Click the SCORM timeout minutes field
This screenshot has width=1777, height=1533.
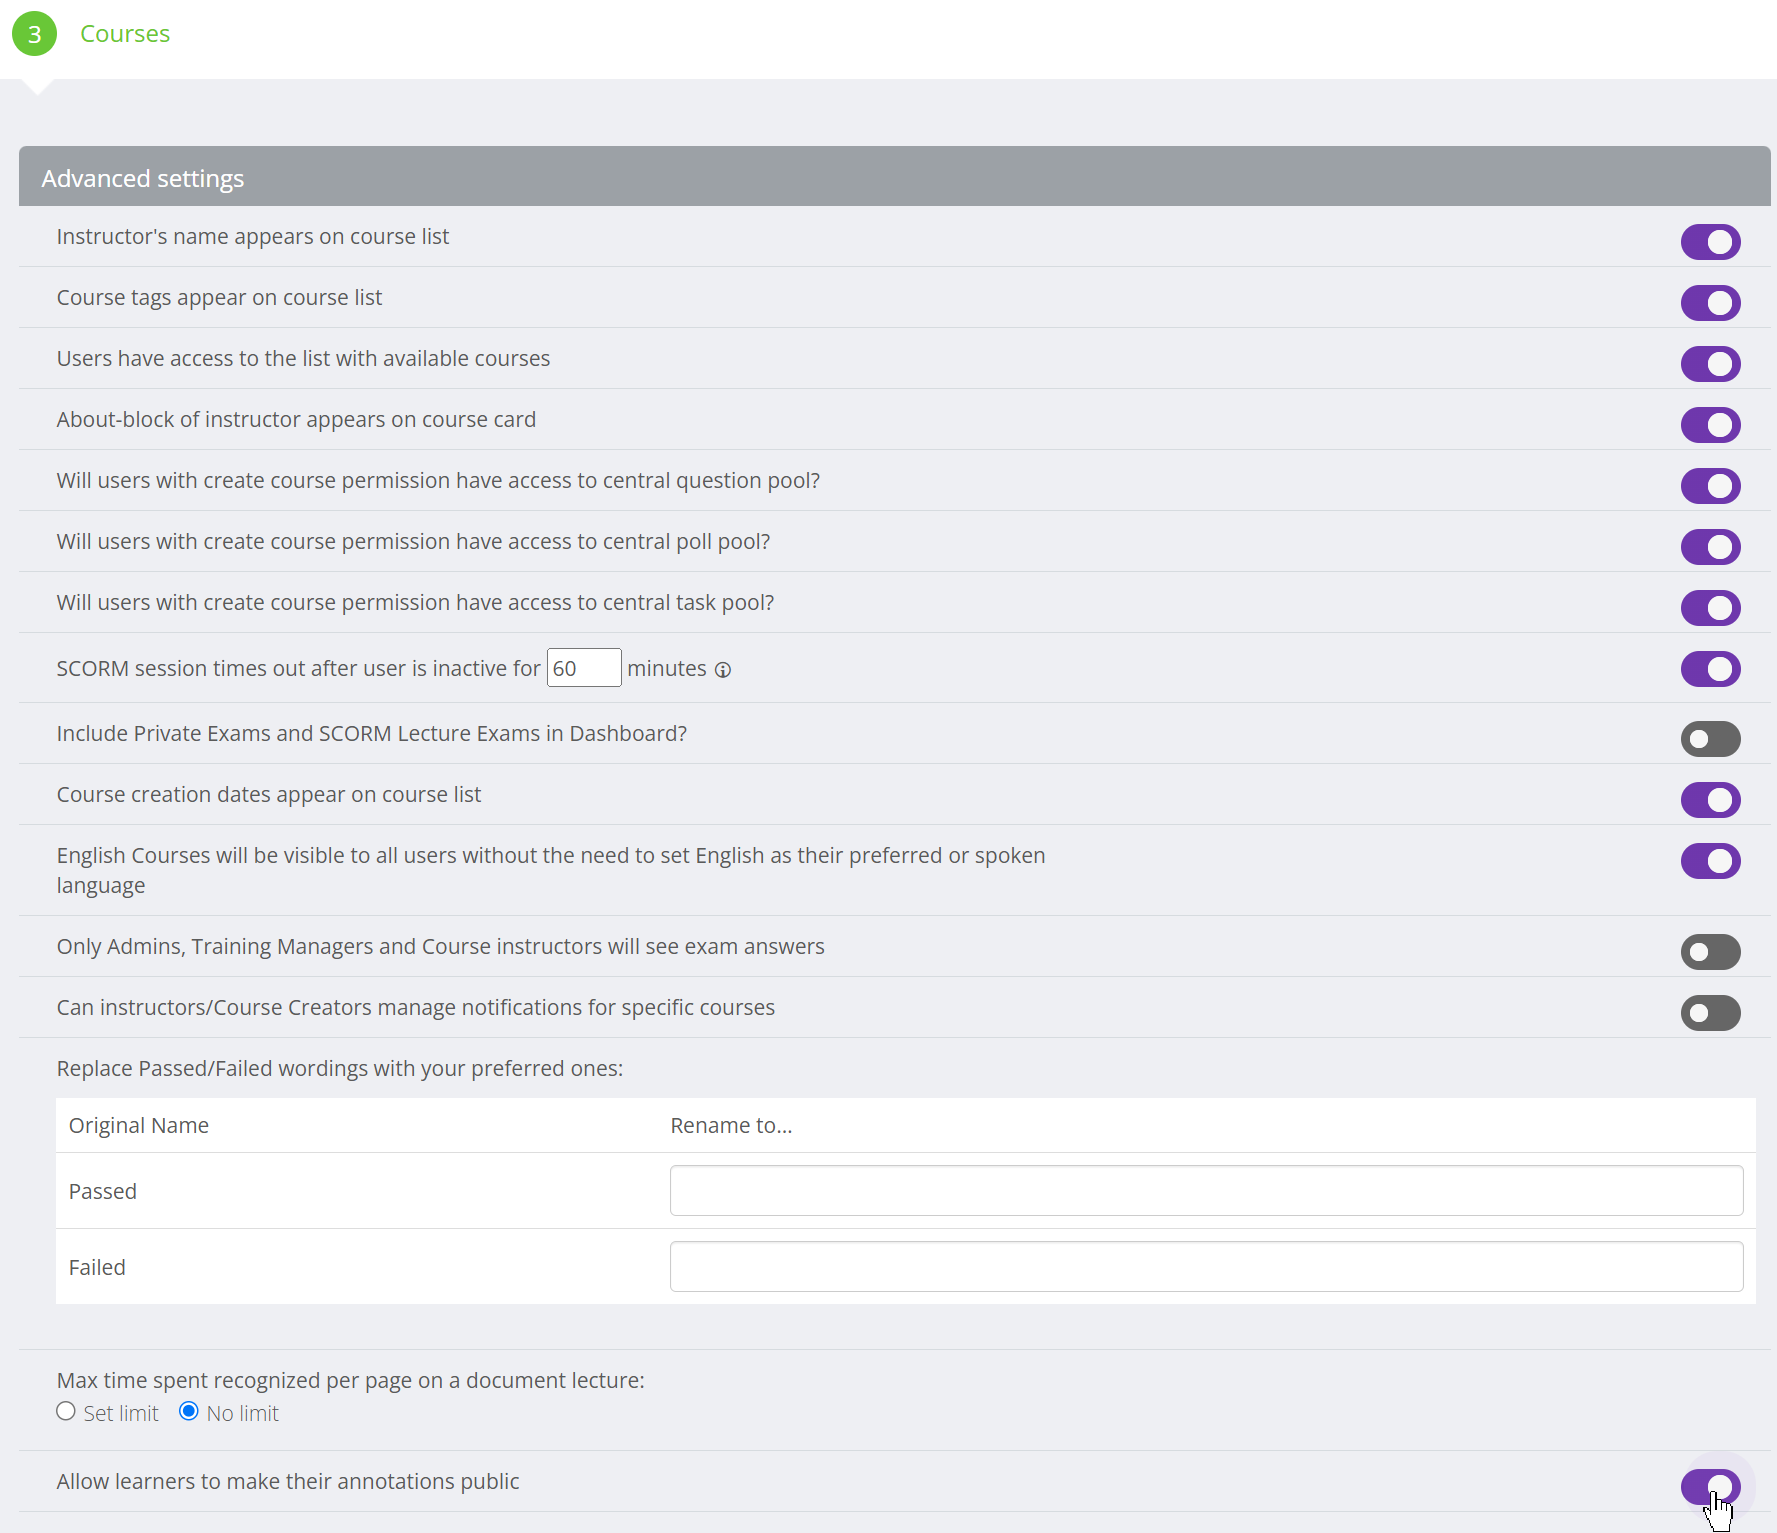pos(584,667)
